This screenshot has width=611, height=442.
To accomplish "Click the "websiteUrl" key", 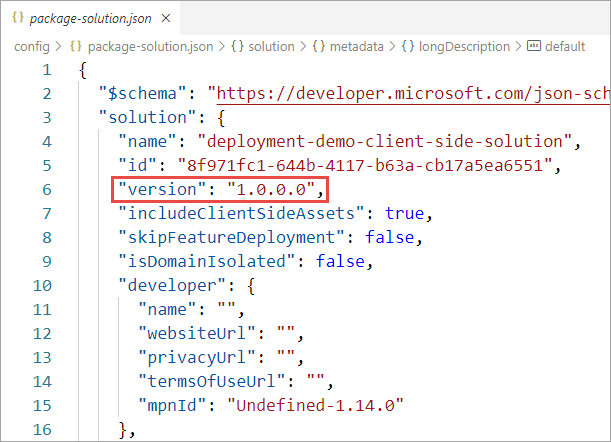I will [197, 334].
